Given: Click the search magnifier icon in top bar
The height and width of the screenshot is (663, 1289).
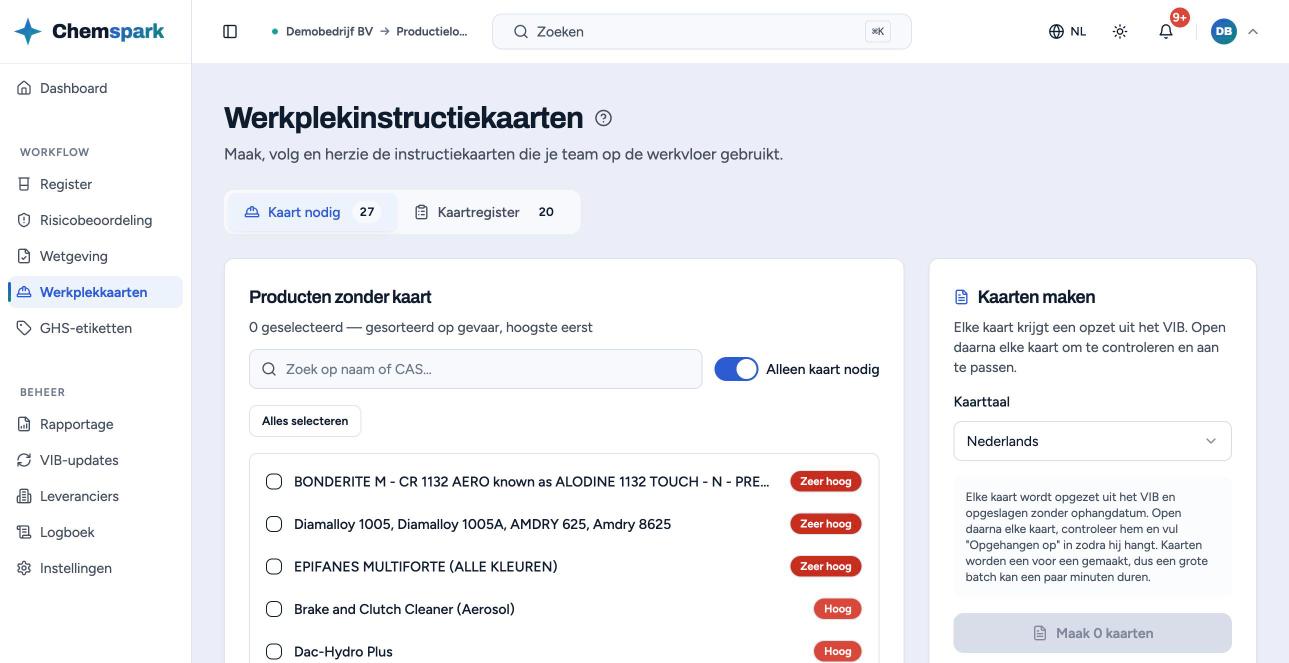Looking at the screenshot, I should 520,31.
